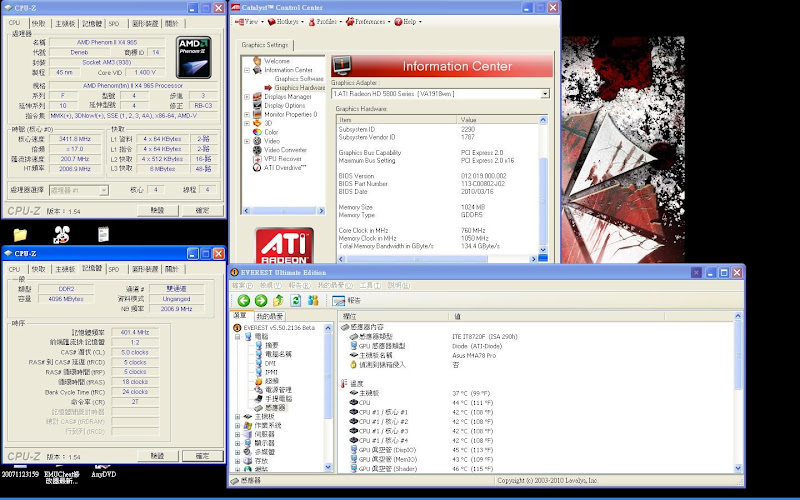Click the Graphics Settings tab
The image size is (800, 500).
coord(264,45)
